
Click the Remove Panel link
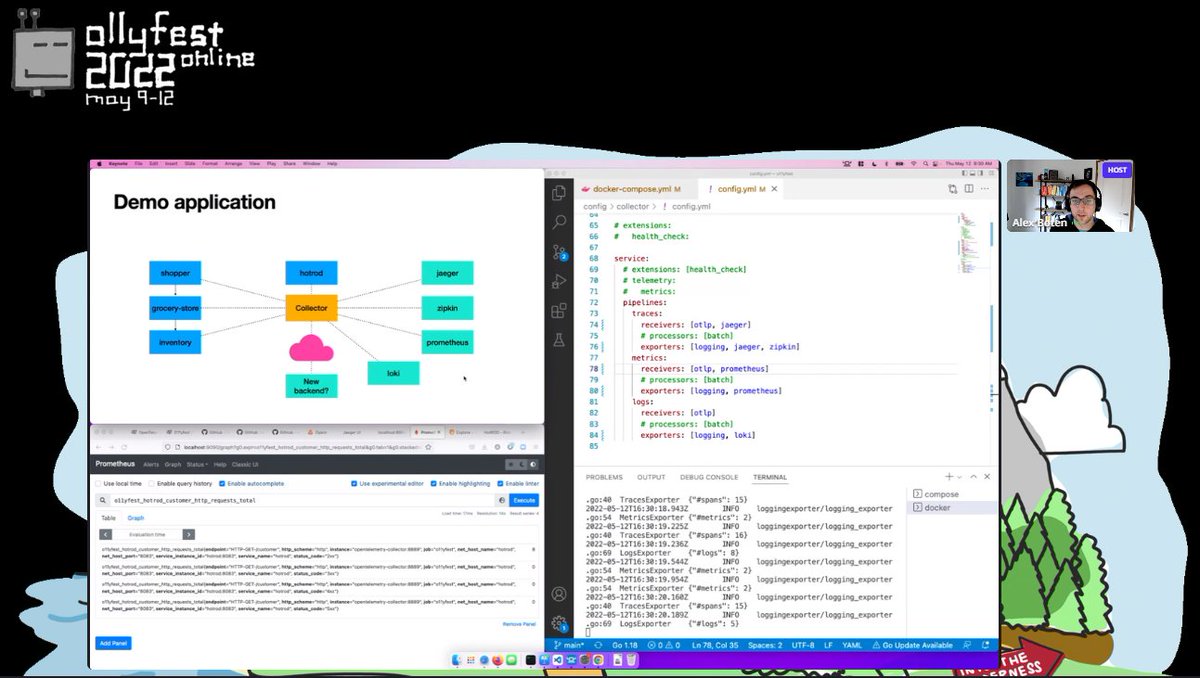(518, 623)
